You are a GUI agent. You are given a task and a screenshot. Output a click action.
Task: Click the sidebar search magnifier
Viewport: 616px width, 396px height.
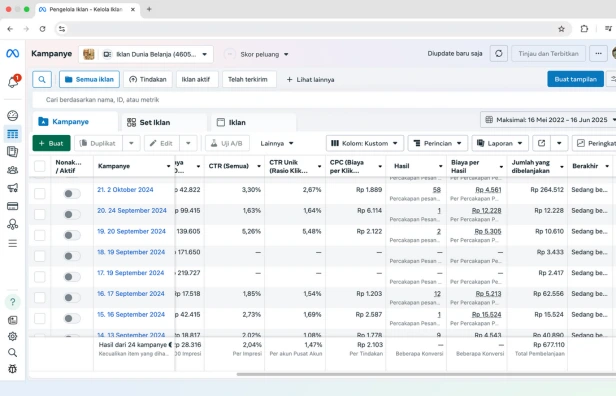13,352
